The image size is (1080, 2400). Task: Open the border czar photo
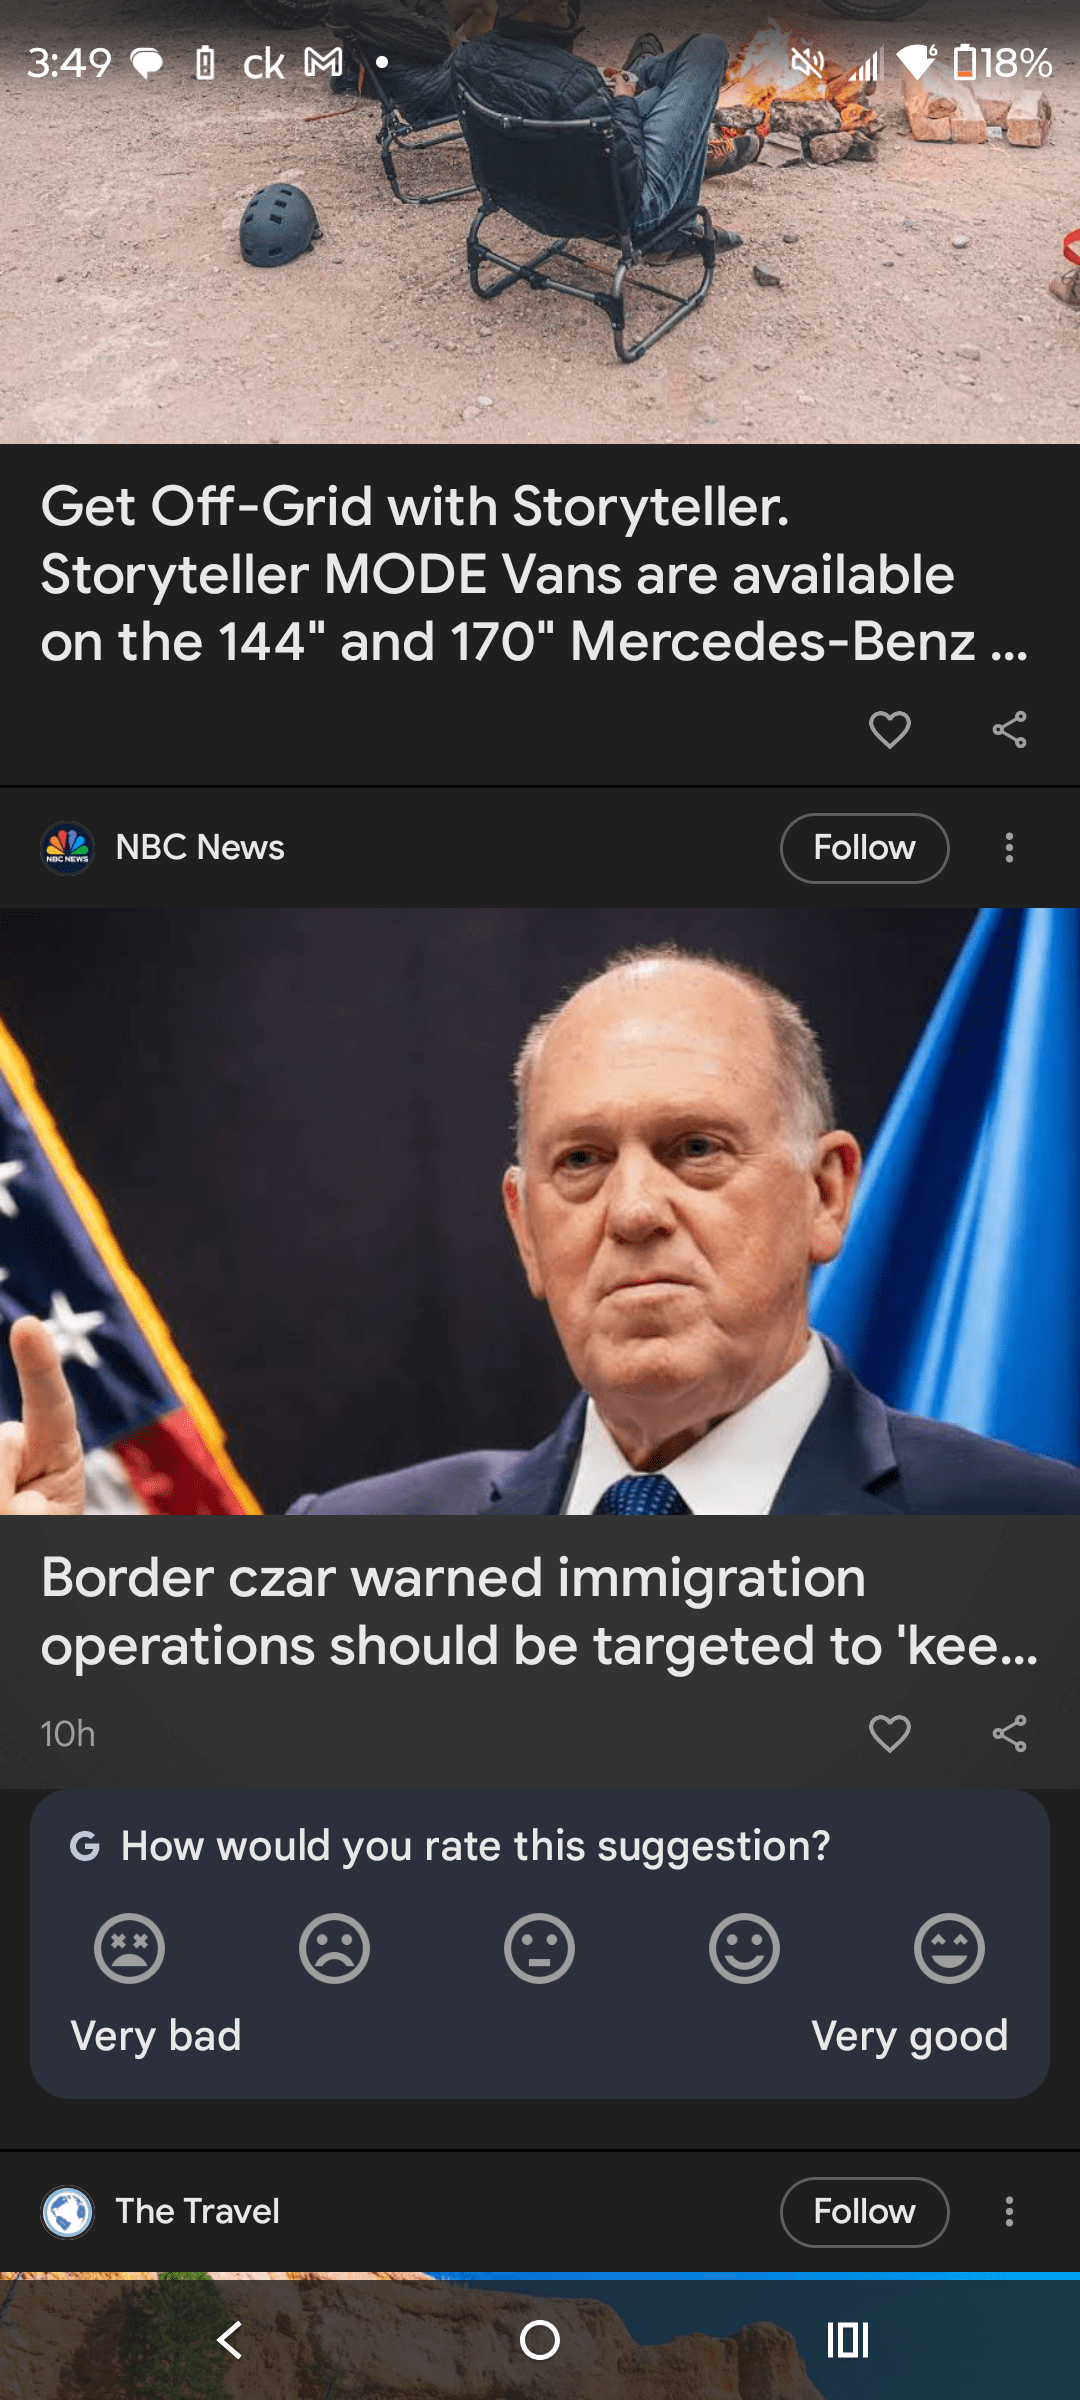(540, 1211)
